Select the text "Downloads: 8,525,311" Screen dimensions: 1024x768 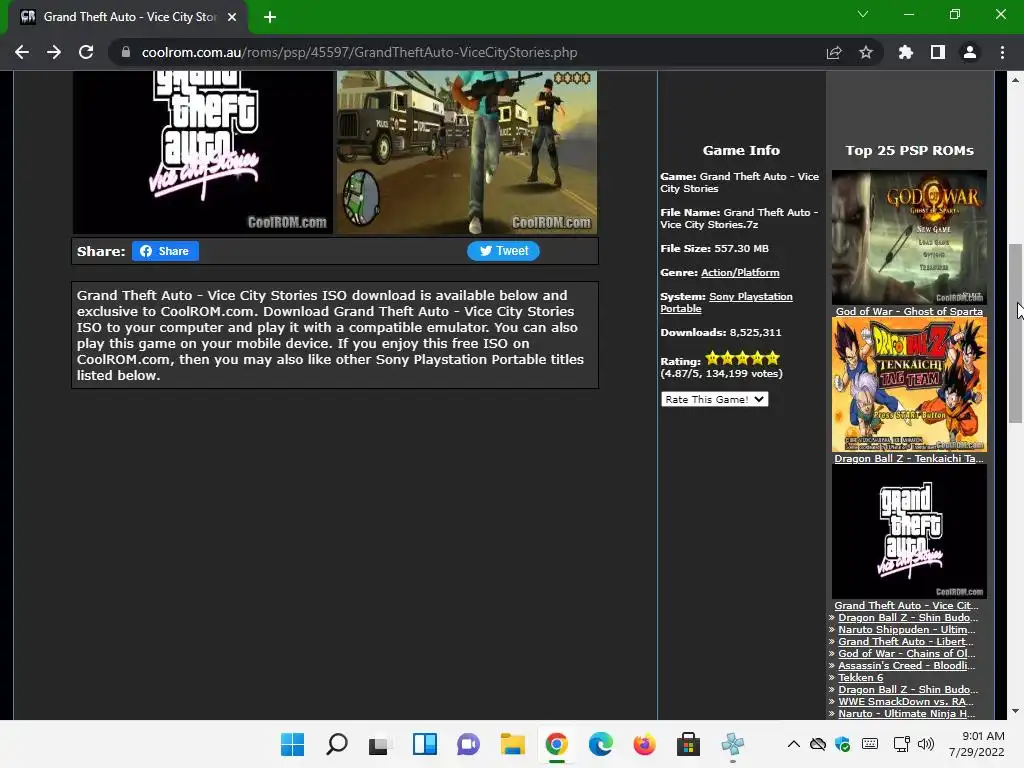point(720,332)
